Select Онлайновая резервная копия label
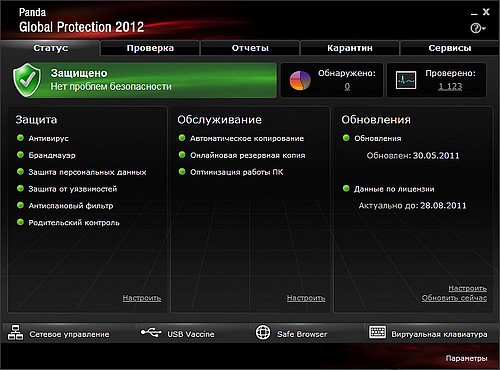This screenshot has height=370, width=500. (248, 155)
